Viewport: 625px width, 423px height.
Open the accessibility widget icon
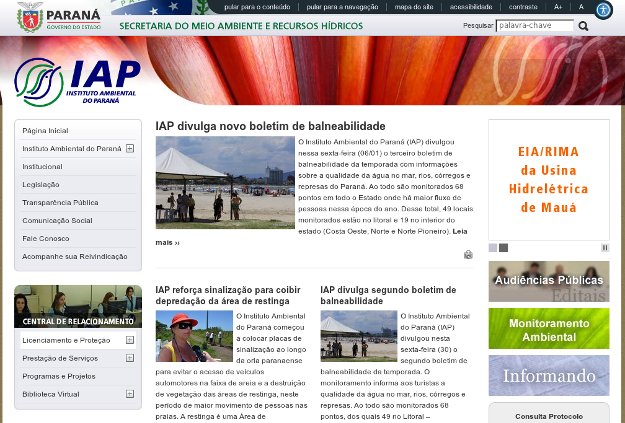point(603,10)
